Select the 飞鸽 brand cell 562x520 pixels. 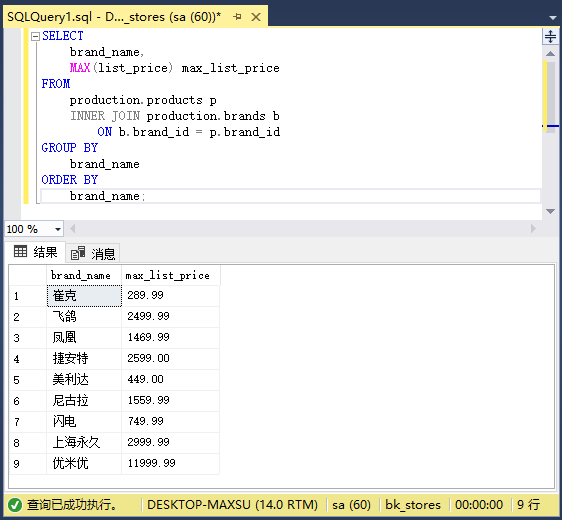[x=84, y=317]
